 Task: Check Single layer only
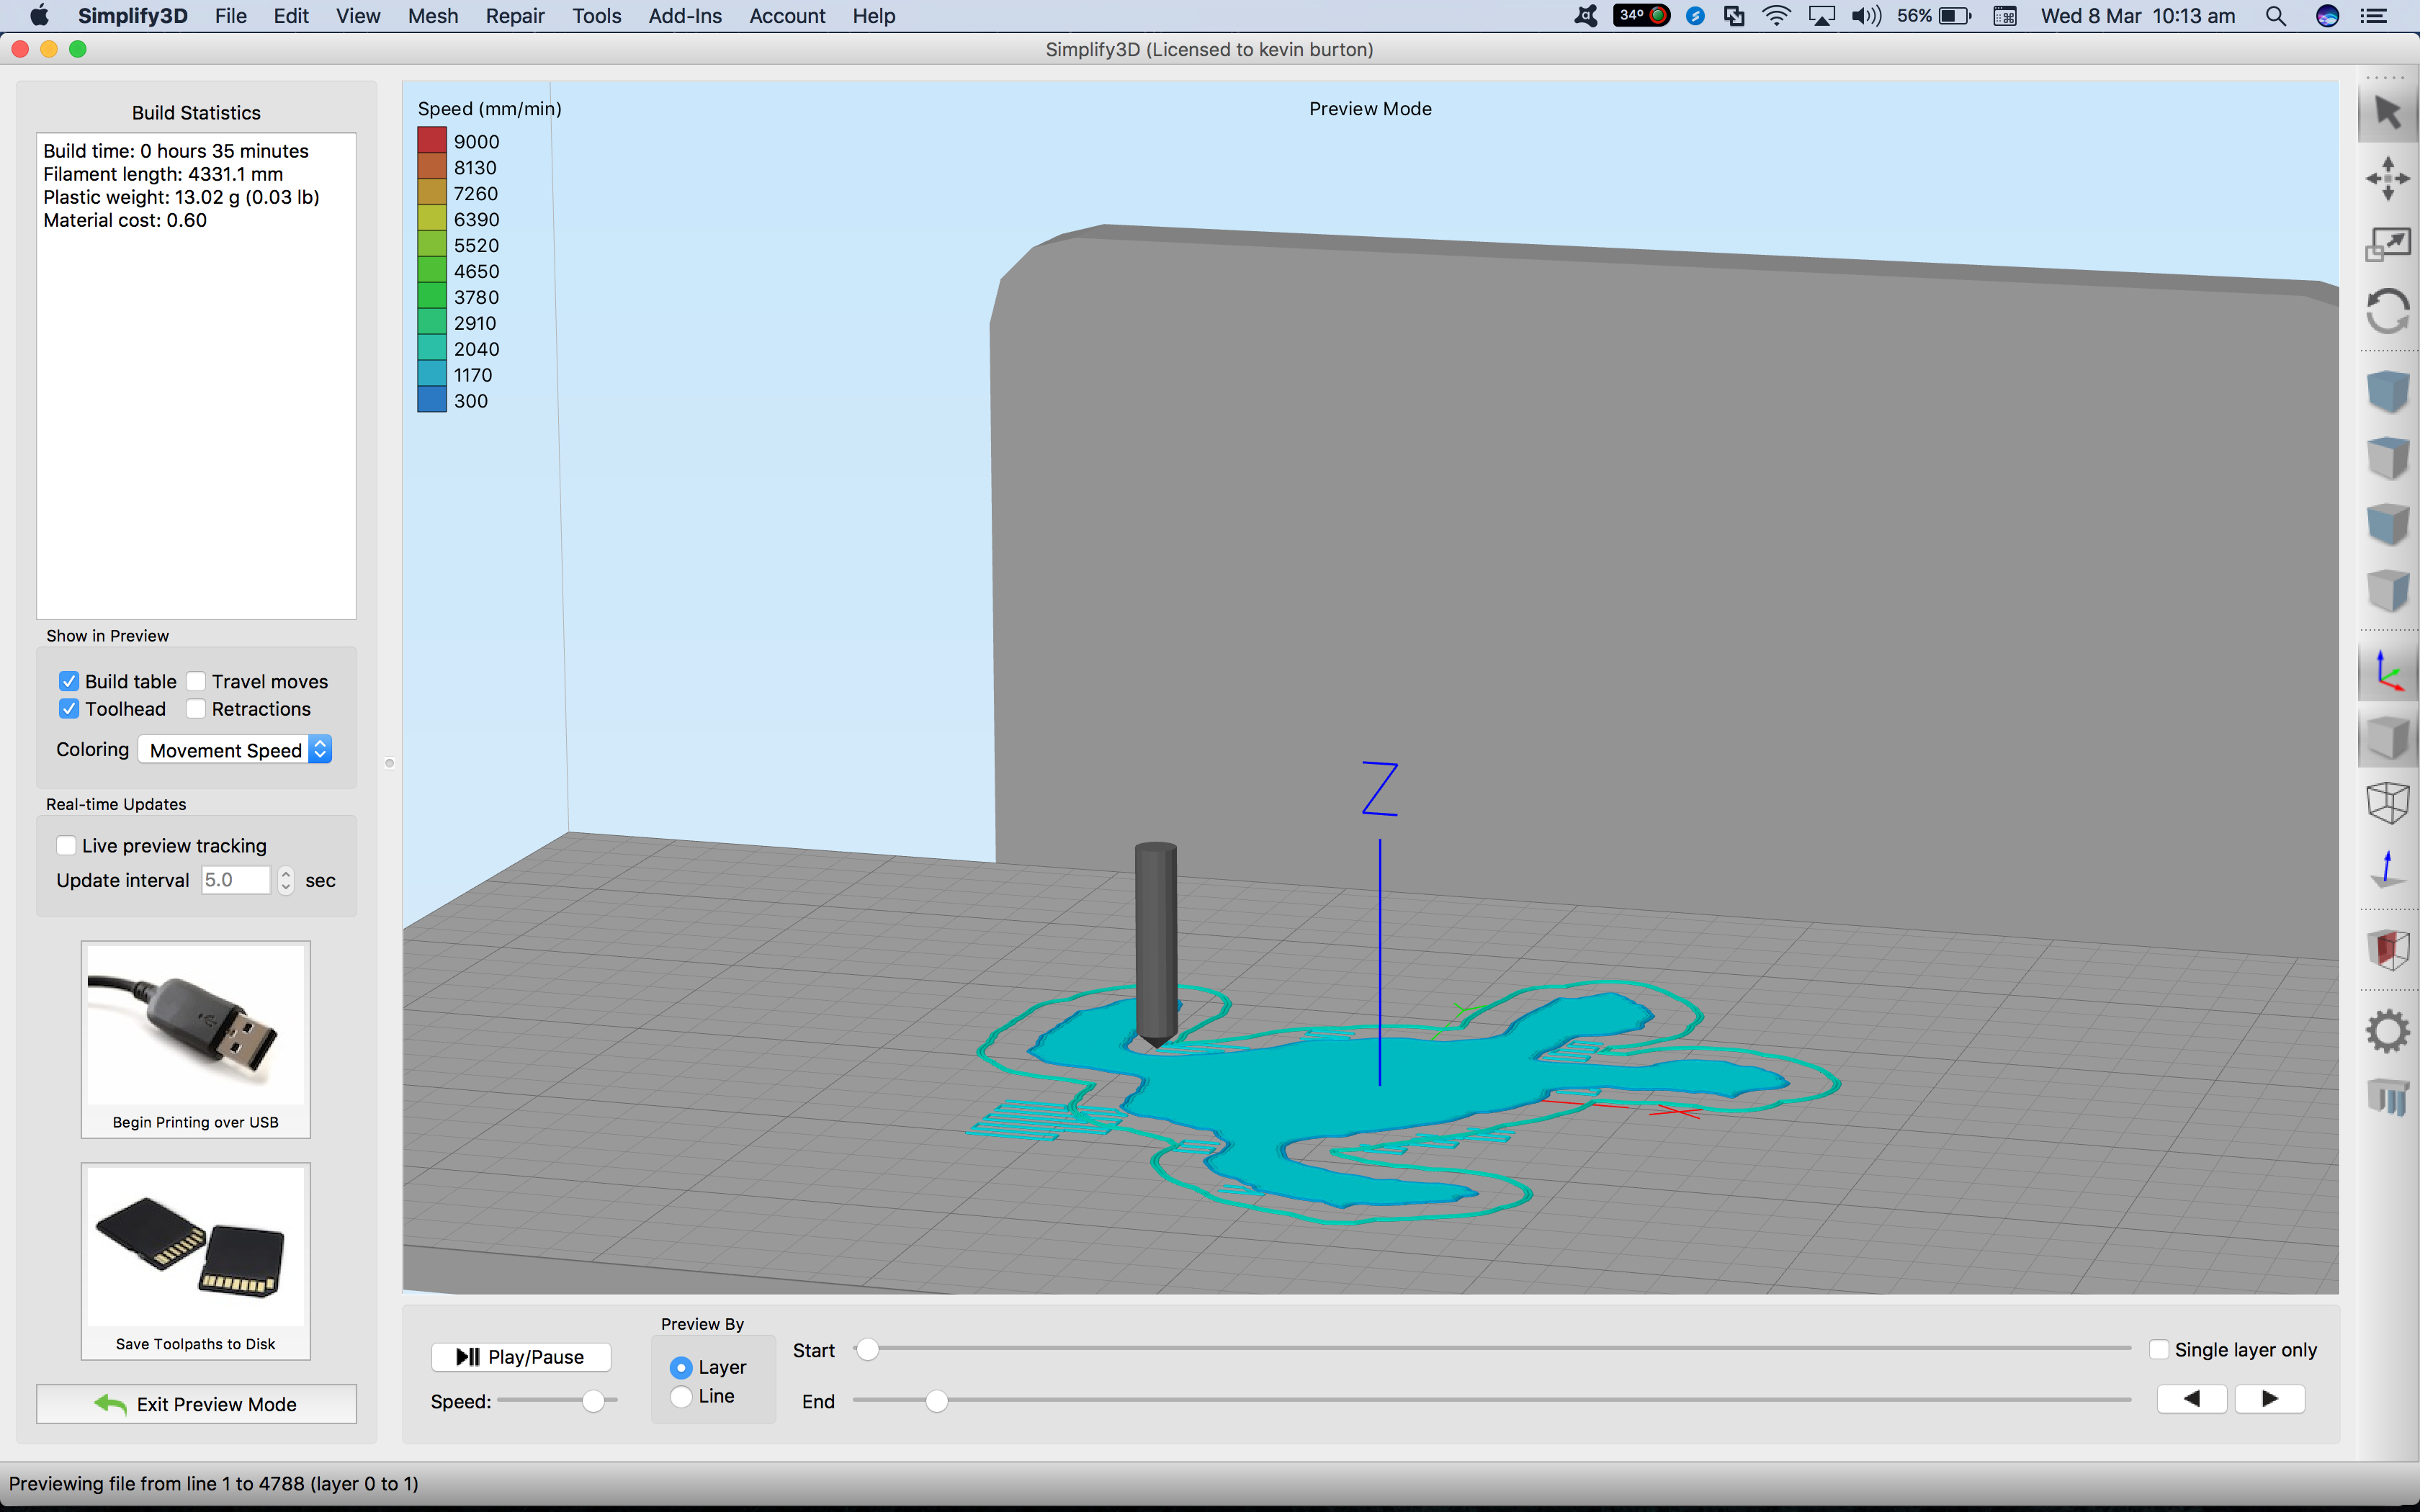[2159, 1350]
